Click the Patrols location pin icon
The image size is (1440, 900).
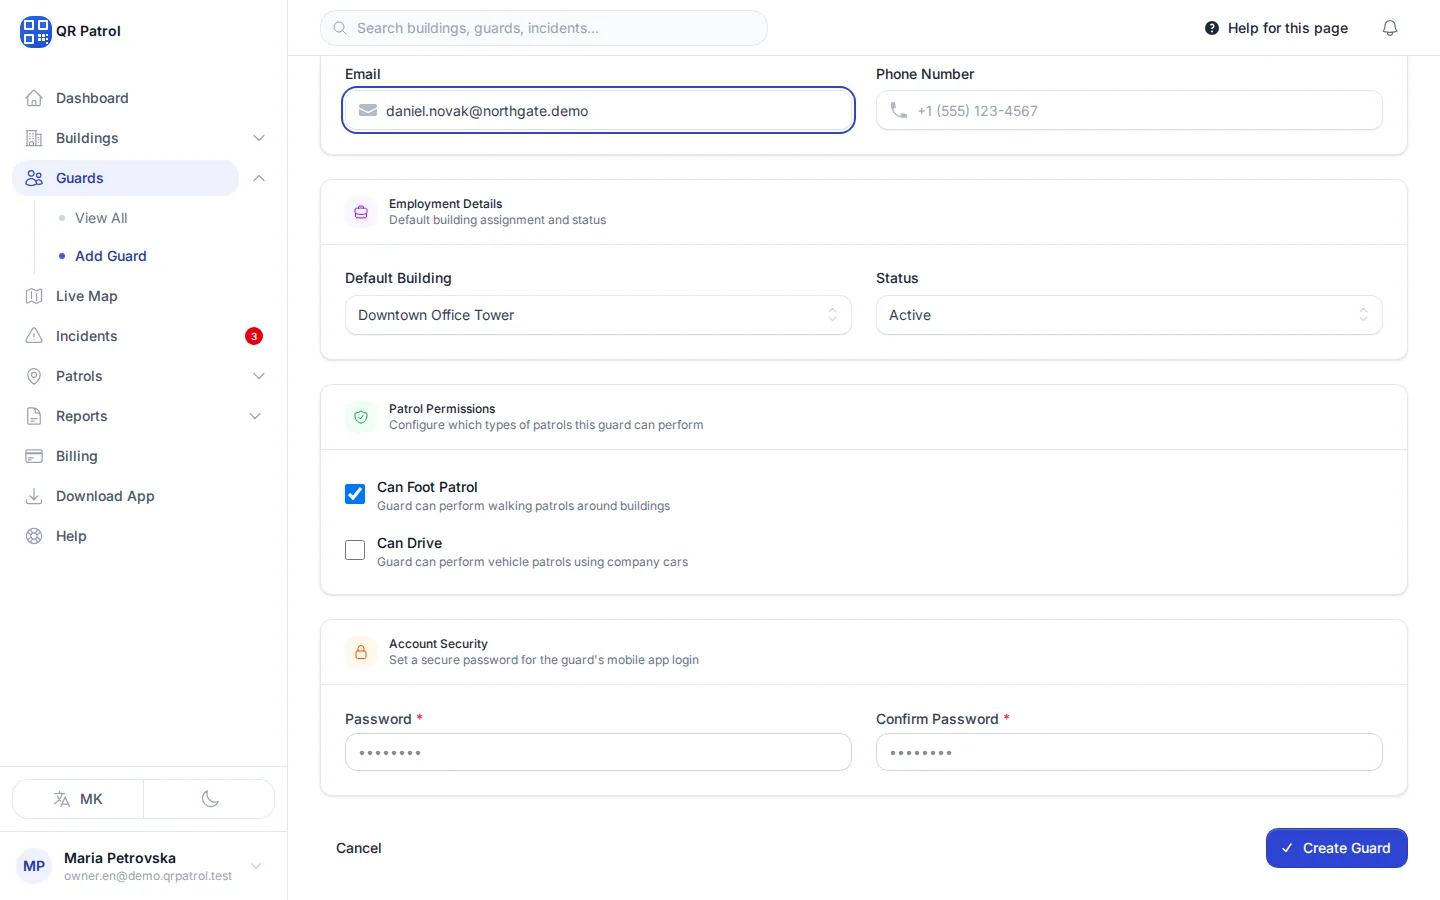tap(34, 376)
